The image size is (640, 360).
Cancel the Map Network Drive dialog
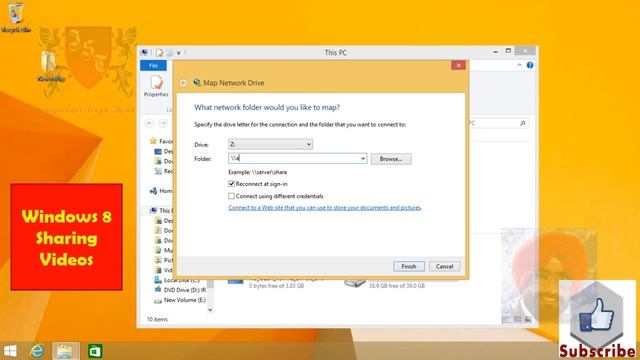[444, 267]
